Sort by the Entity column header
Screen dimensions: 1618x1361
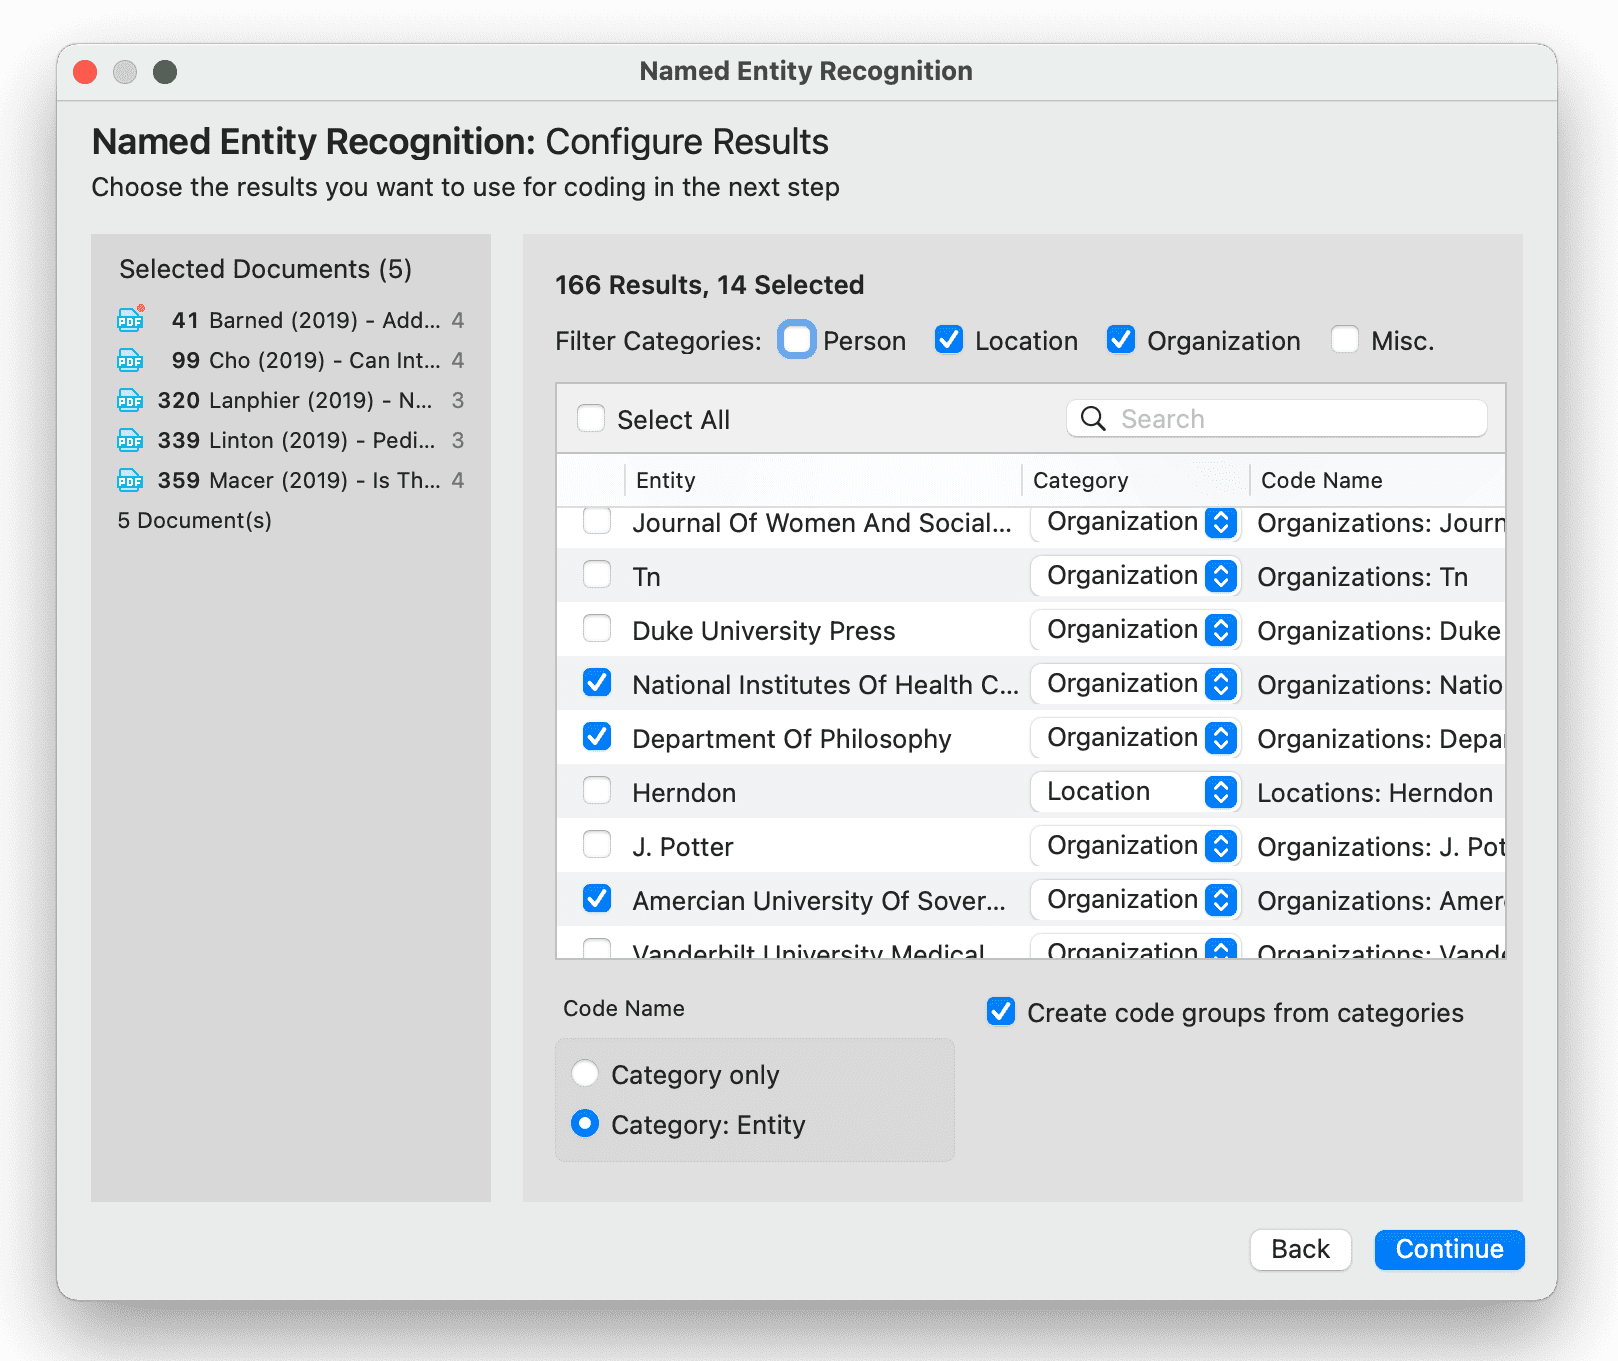822,480
